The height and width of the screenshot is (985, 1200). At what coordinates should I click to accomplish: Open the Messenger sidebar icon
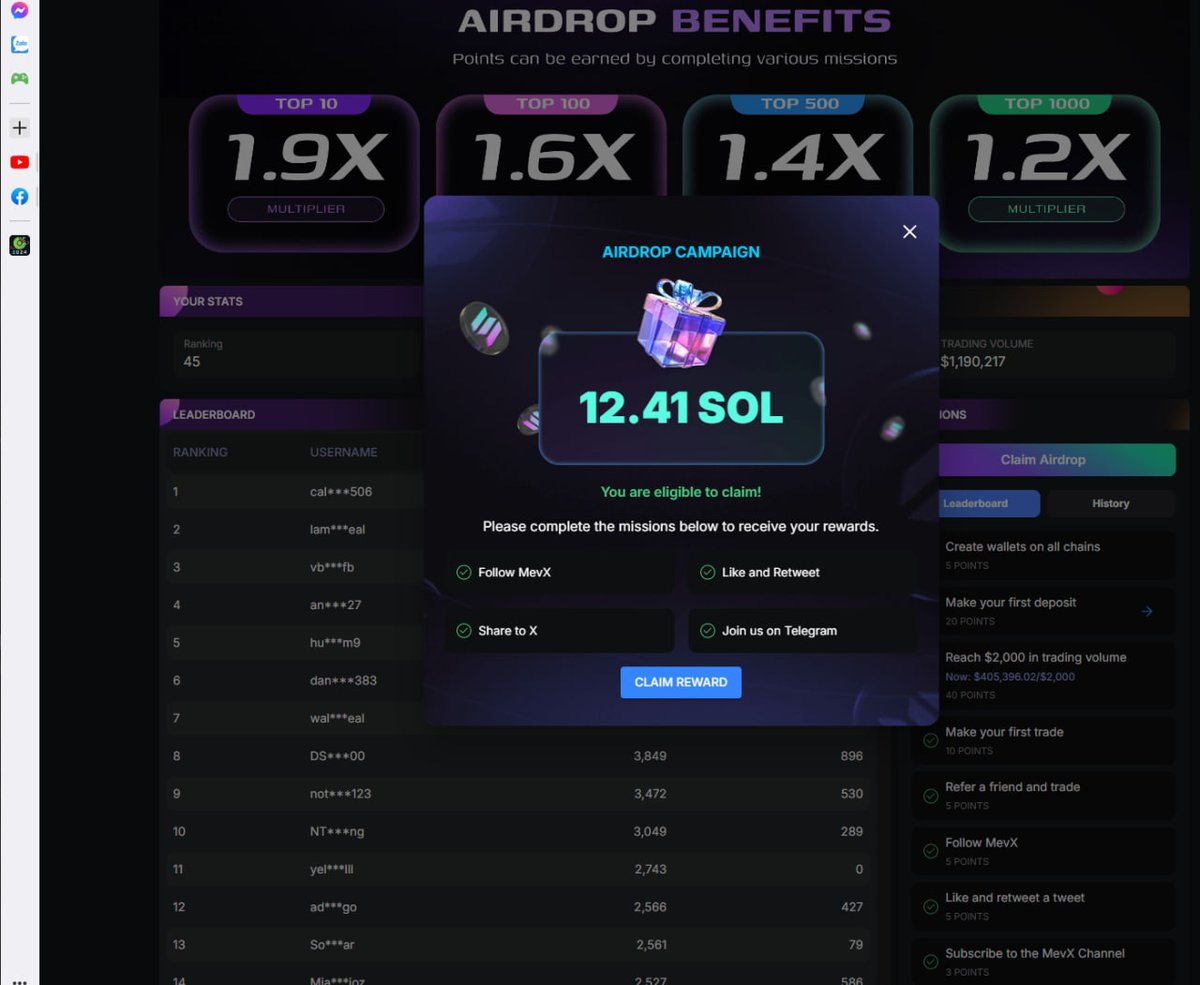pos(19,10)
